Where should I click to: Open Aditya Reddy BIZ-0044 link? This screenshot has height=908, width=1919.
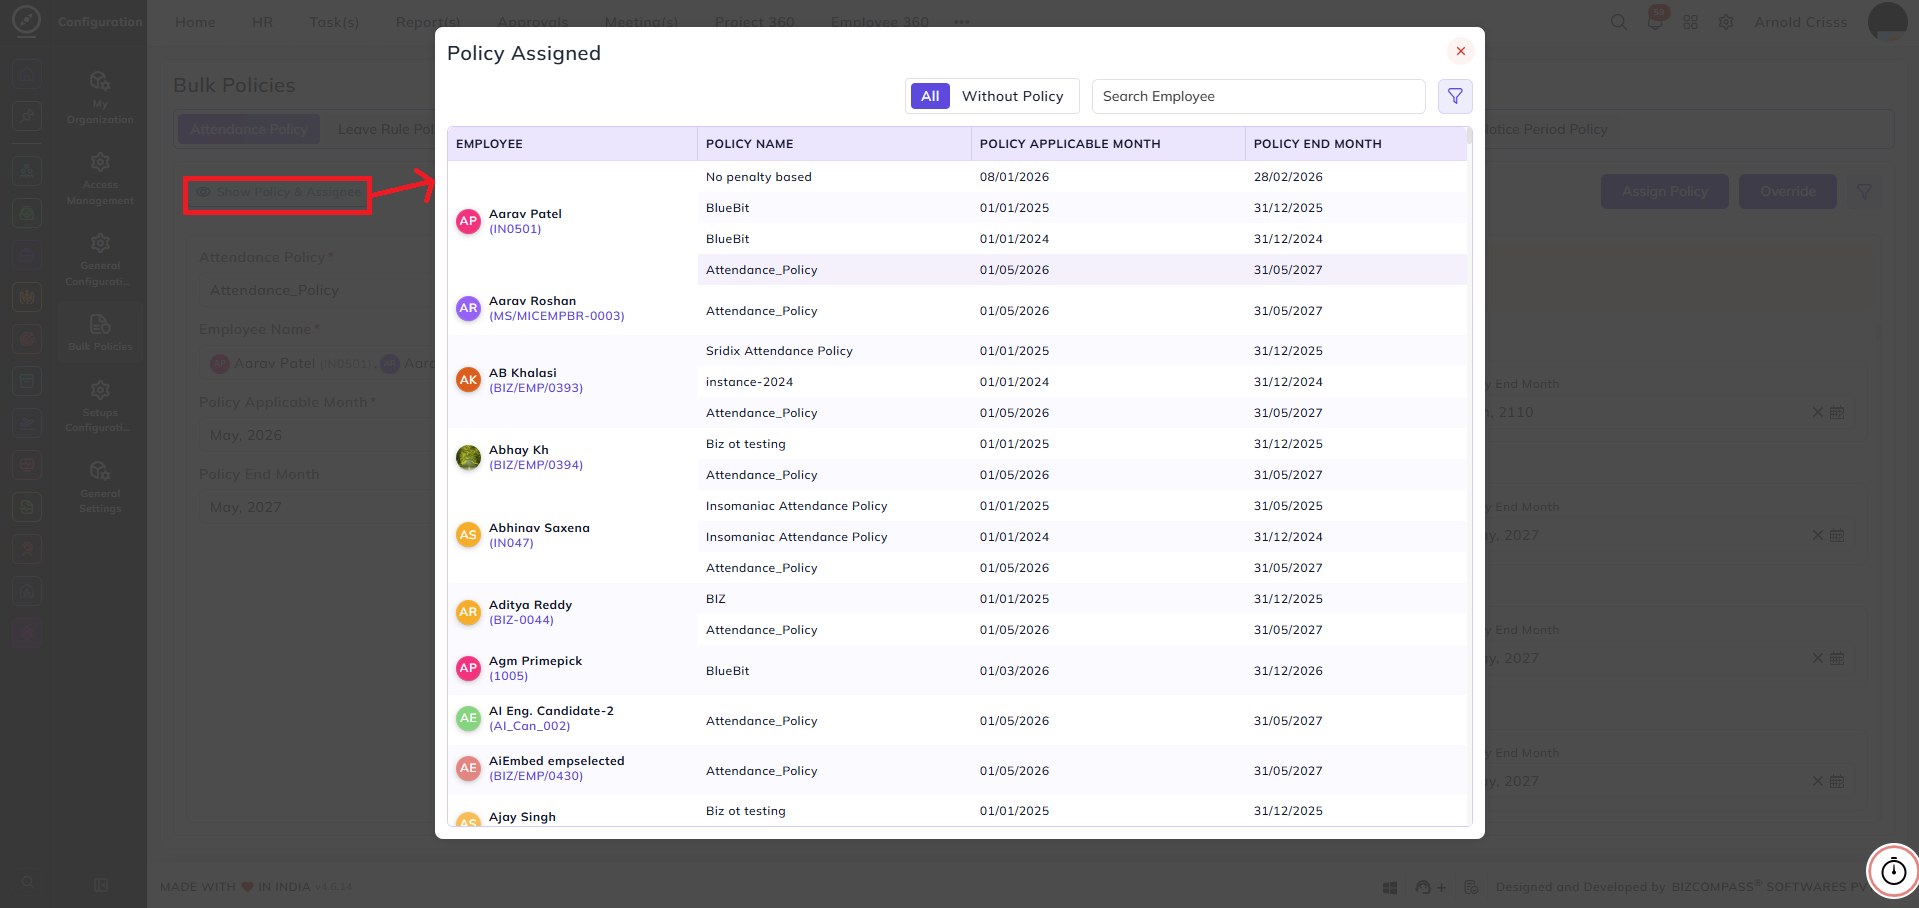pos(521,620)
